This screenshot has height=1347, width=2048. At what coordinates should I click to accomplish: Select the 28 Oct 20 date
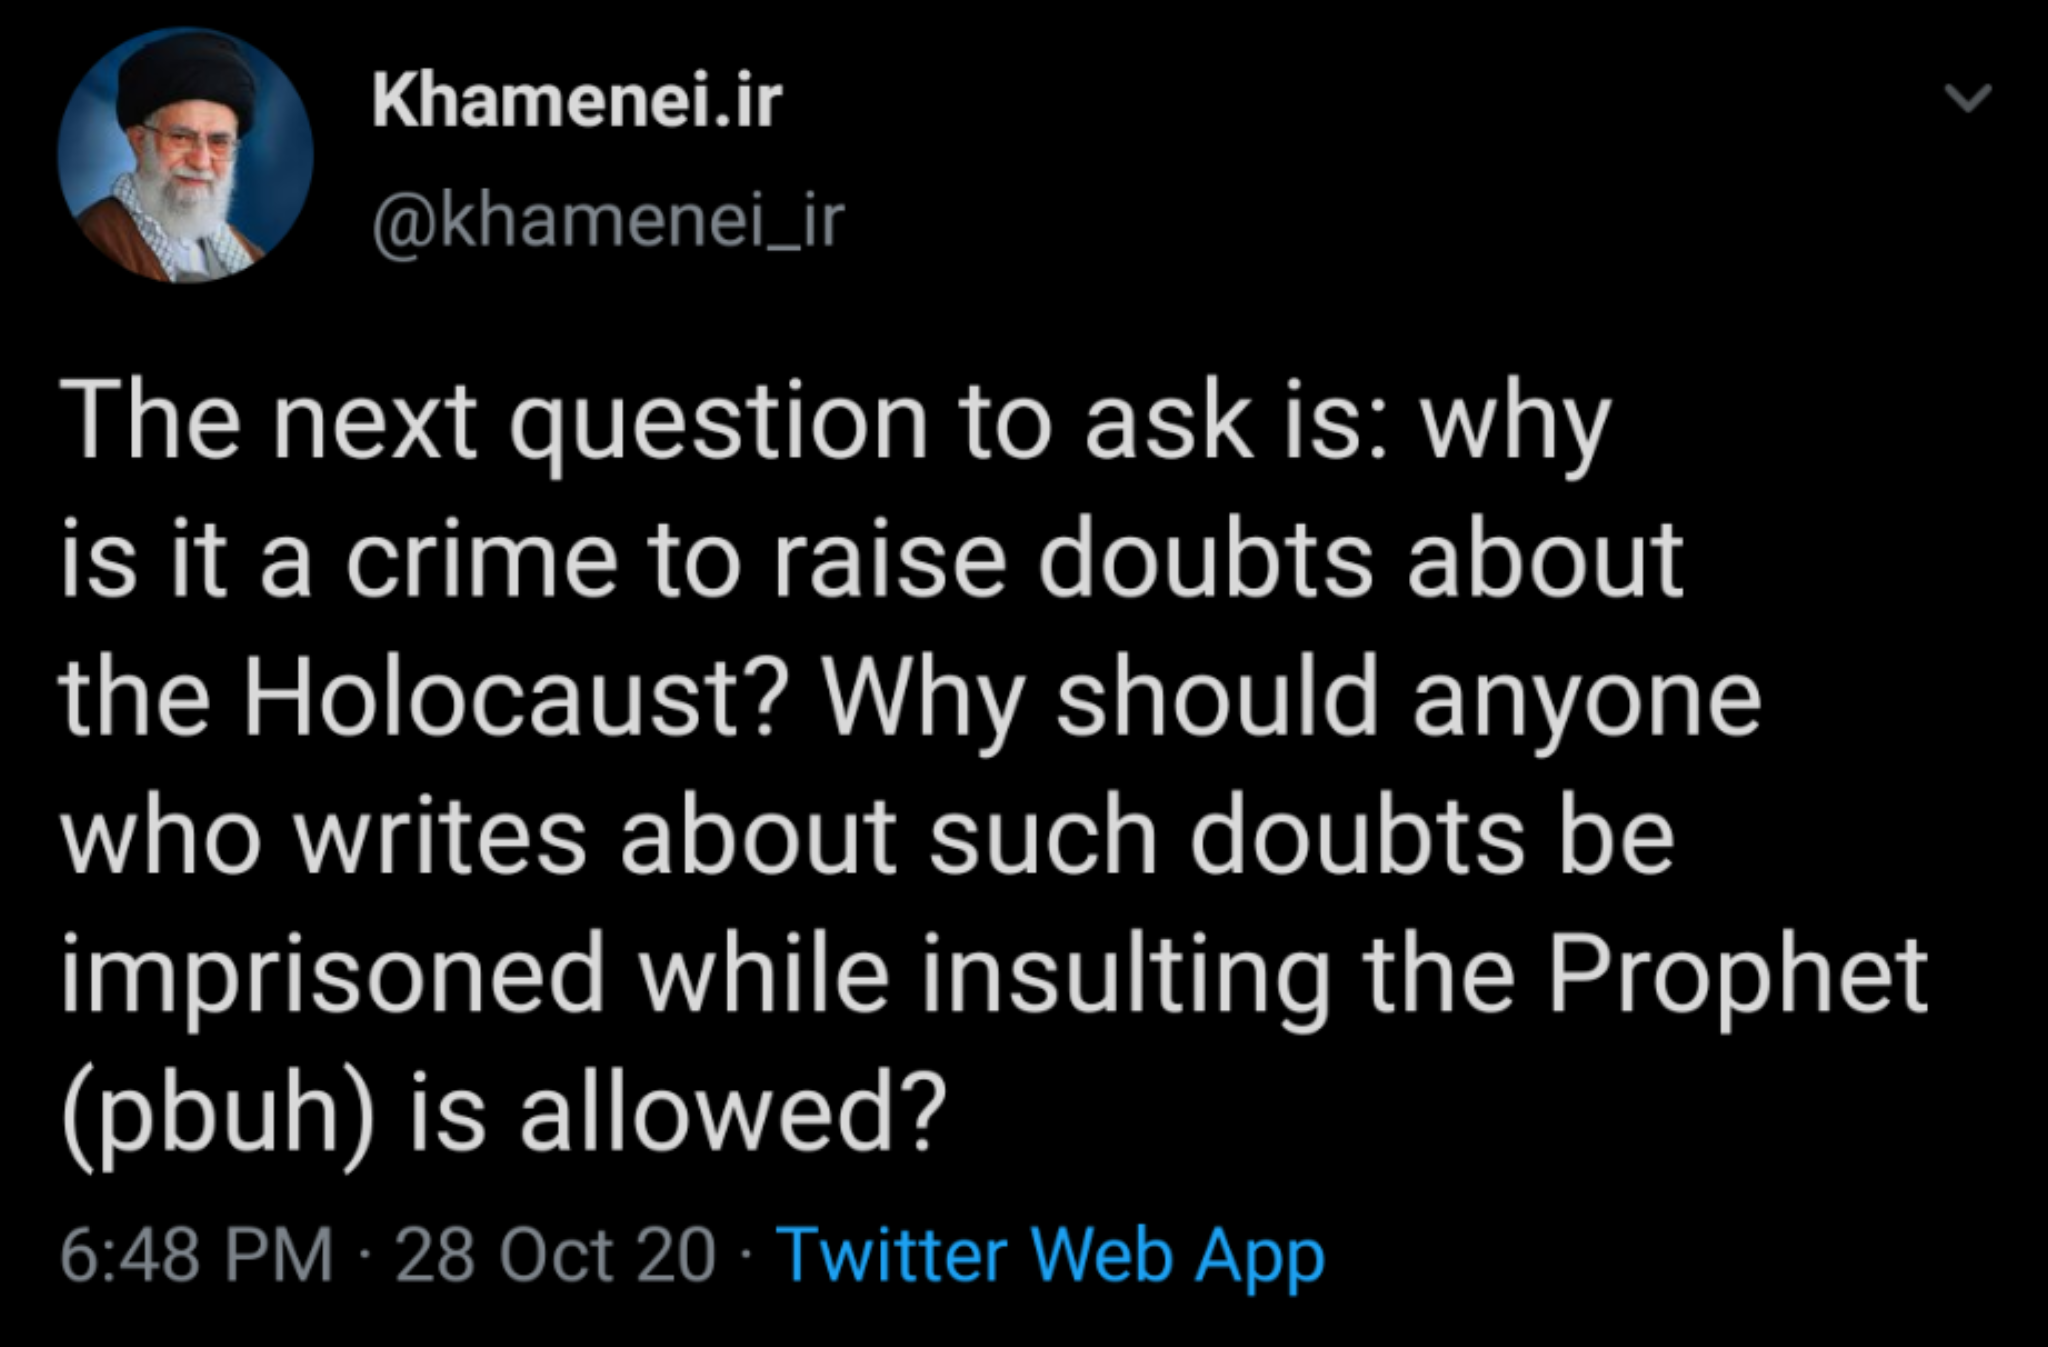click(x=556, y=1254)
